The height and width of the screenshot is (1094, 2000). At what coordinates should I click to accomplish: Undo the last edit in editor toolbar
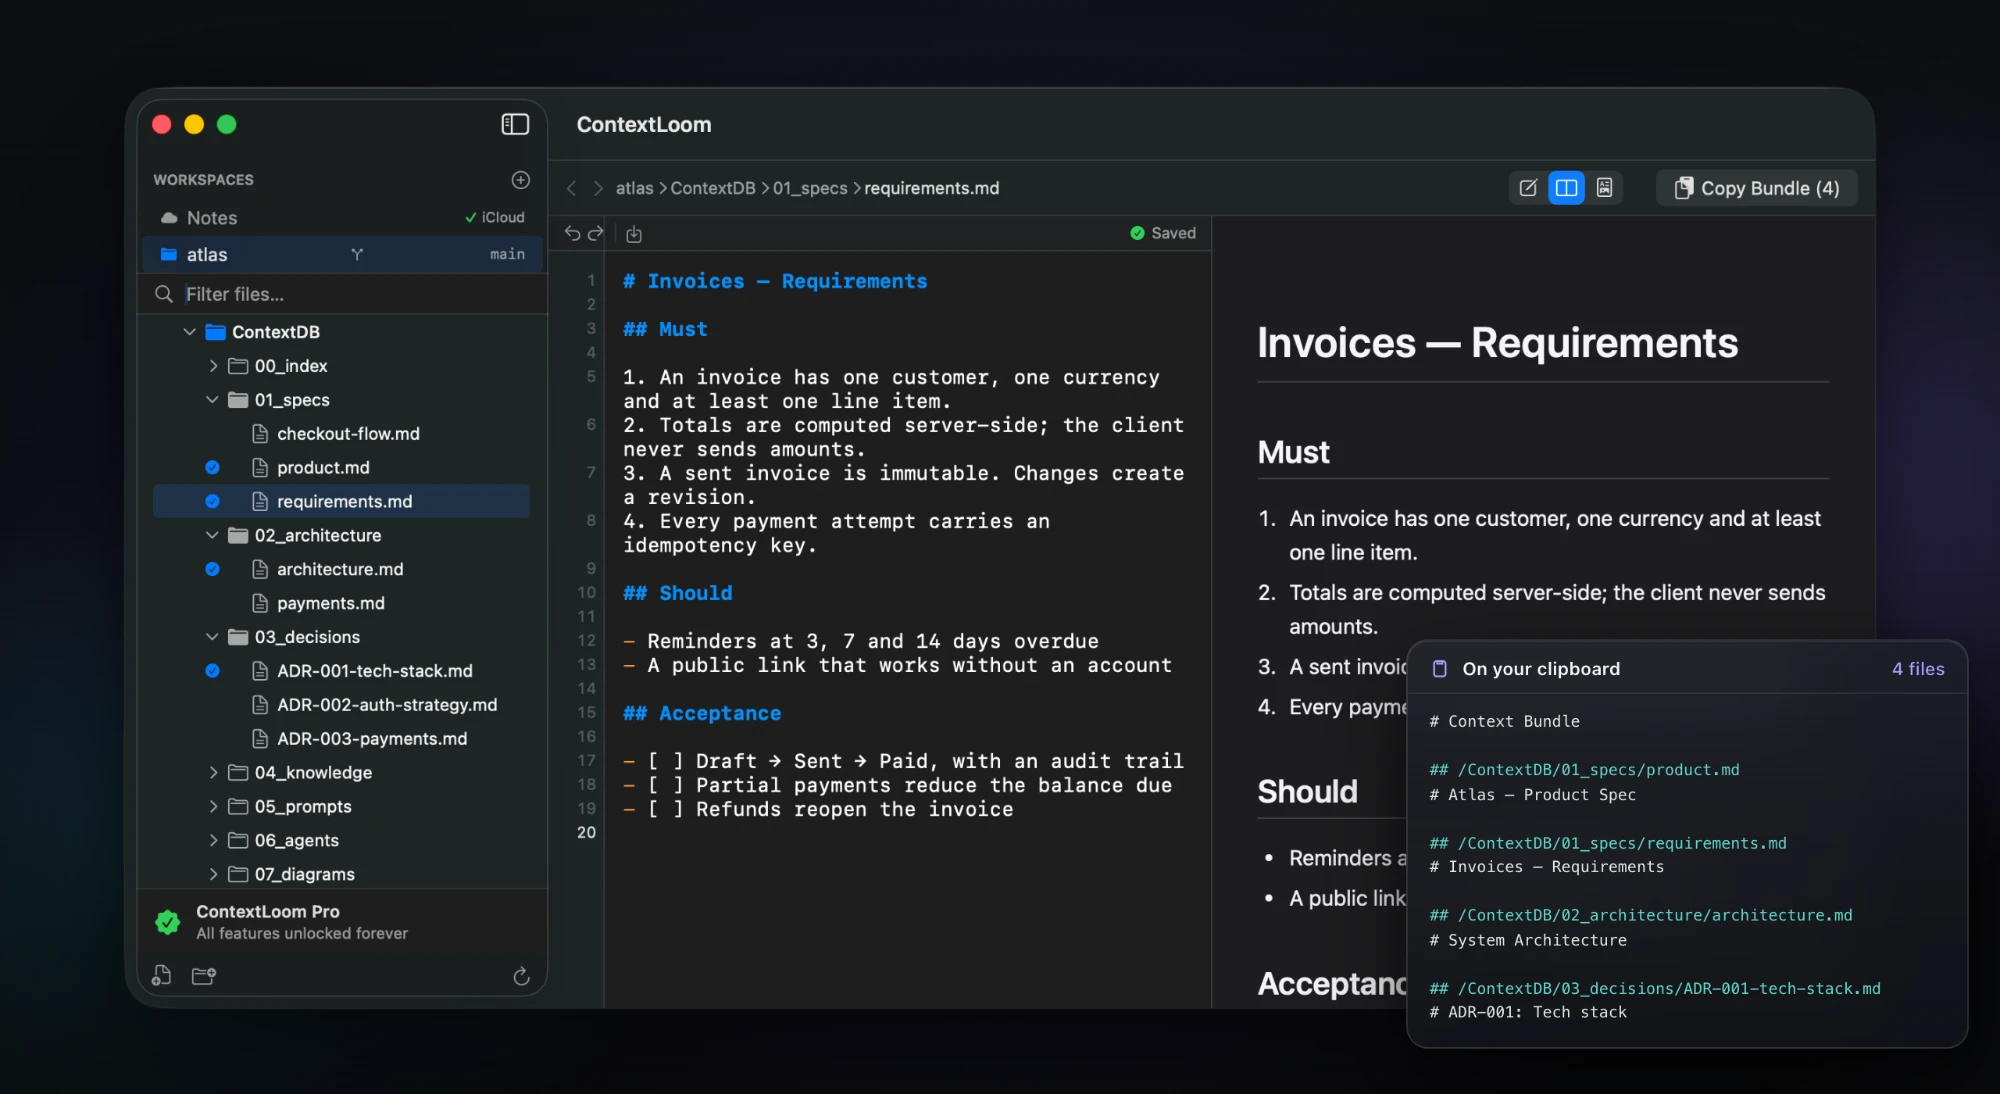click(572, 233)
